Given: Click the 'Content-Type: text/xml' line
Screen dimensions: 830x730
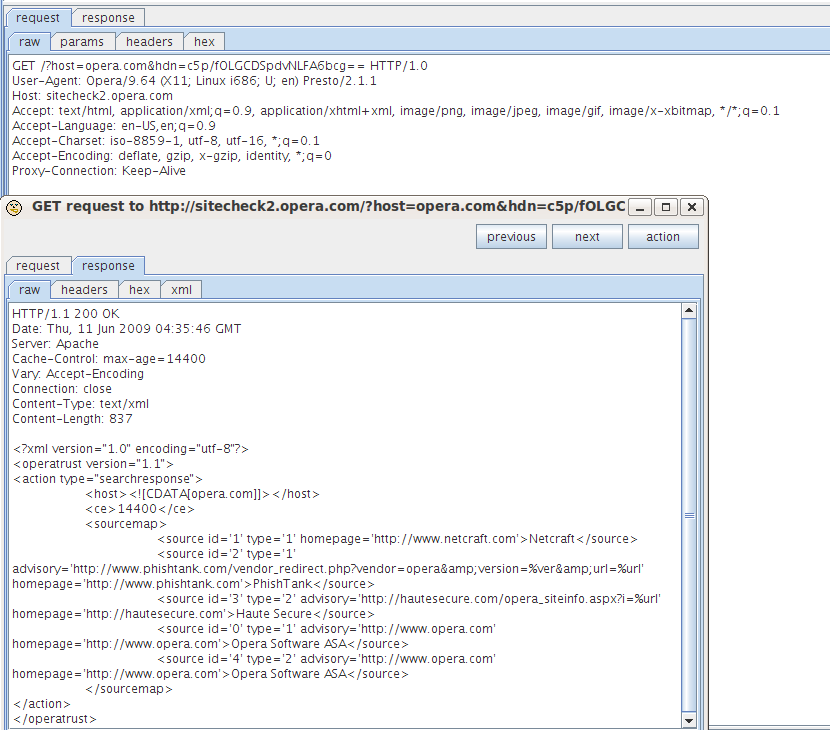Looking at the screenshot, I should 80,404.
